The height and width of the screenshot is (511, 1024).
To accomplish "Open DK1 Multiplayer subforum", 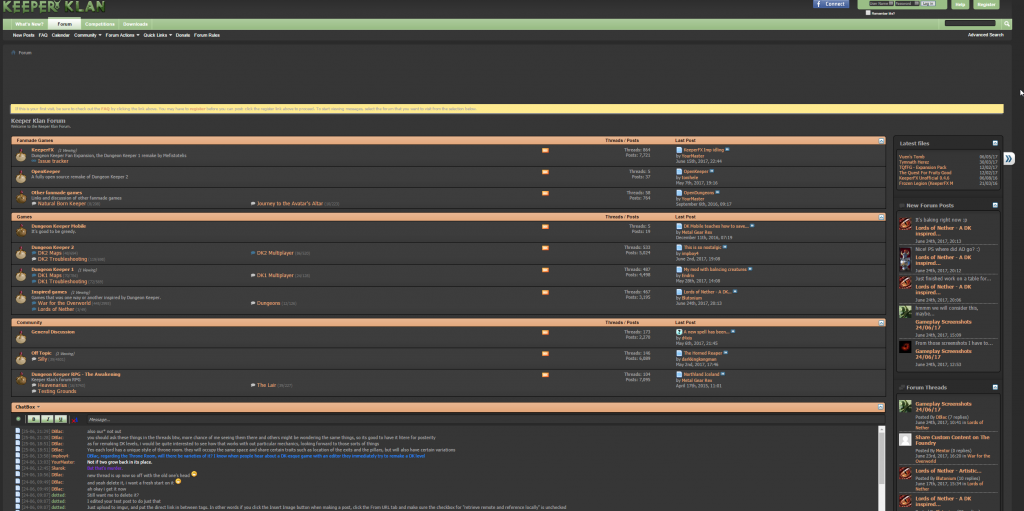I will (275, 276).
